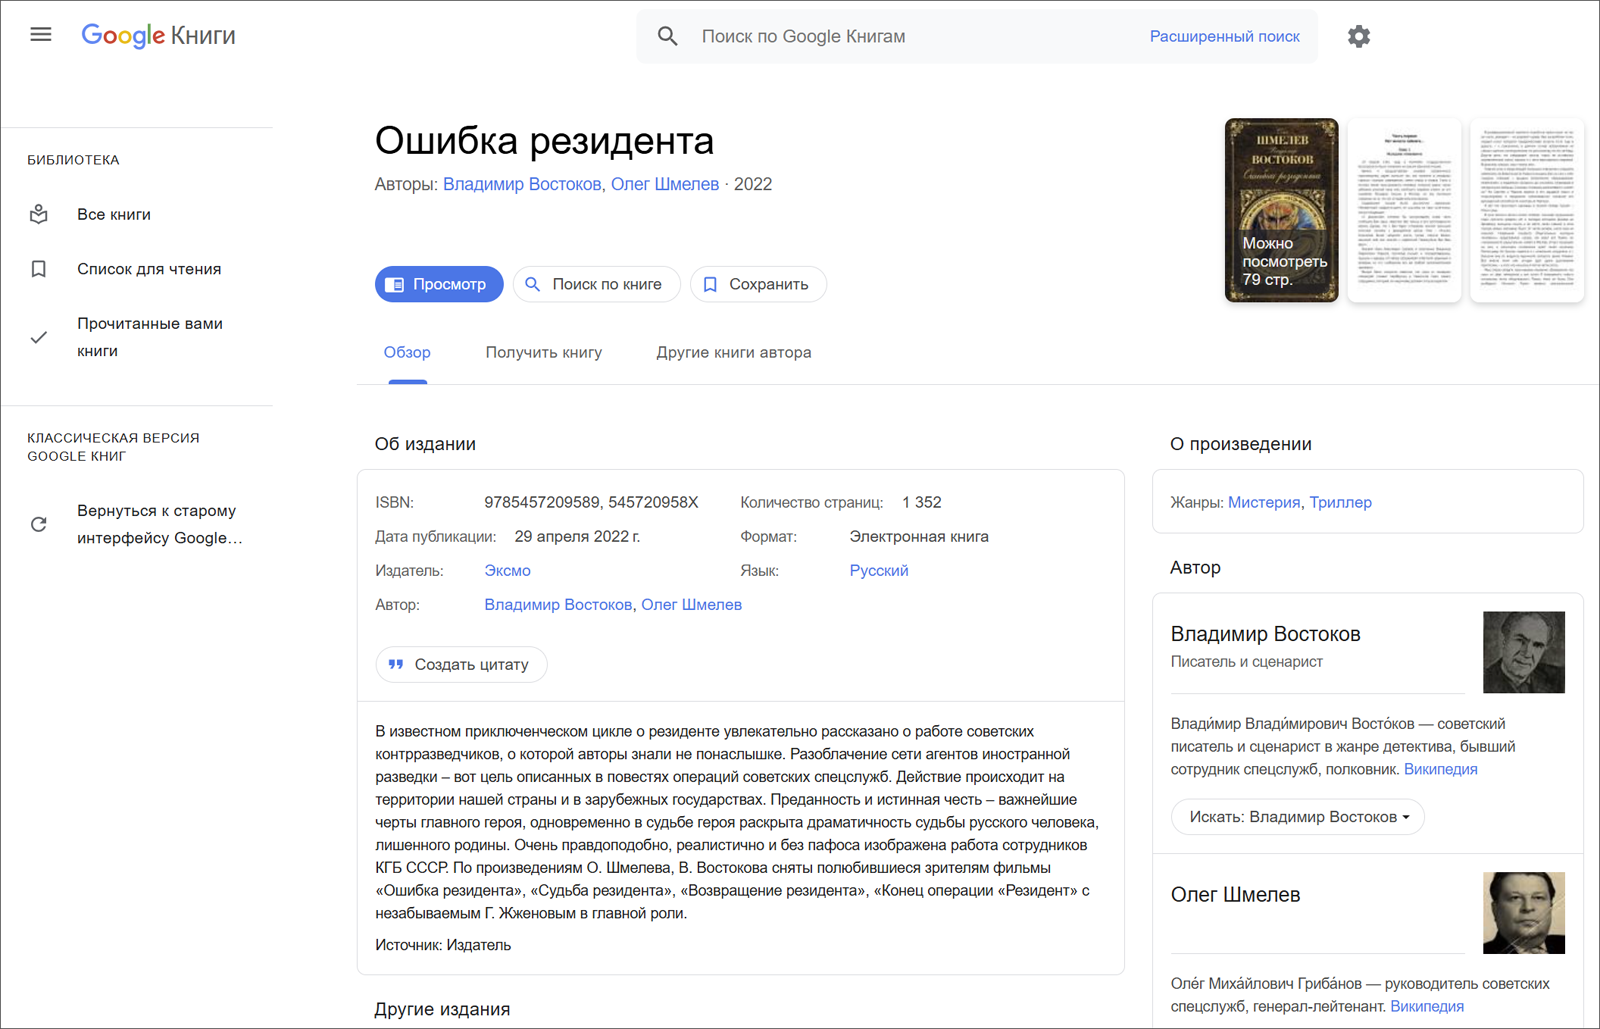Select the 'Обзор' tab
This screenshot has width=1600, height=1029.
coord(407,353)
